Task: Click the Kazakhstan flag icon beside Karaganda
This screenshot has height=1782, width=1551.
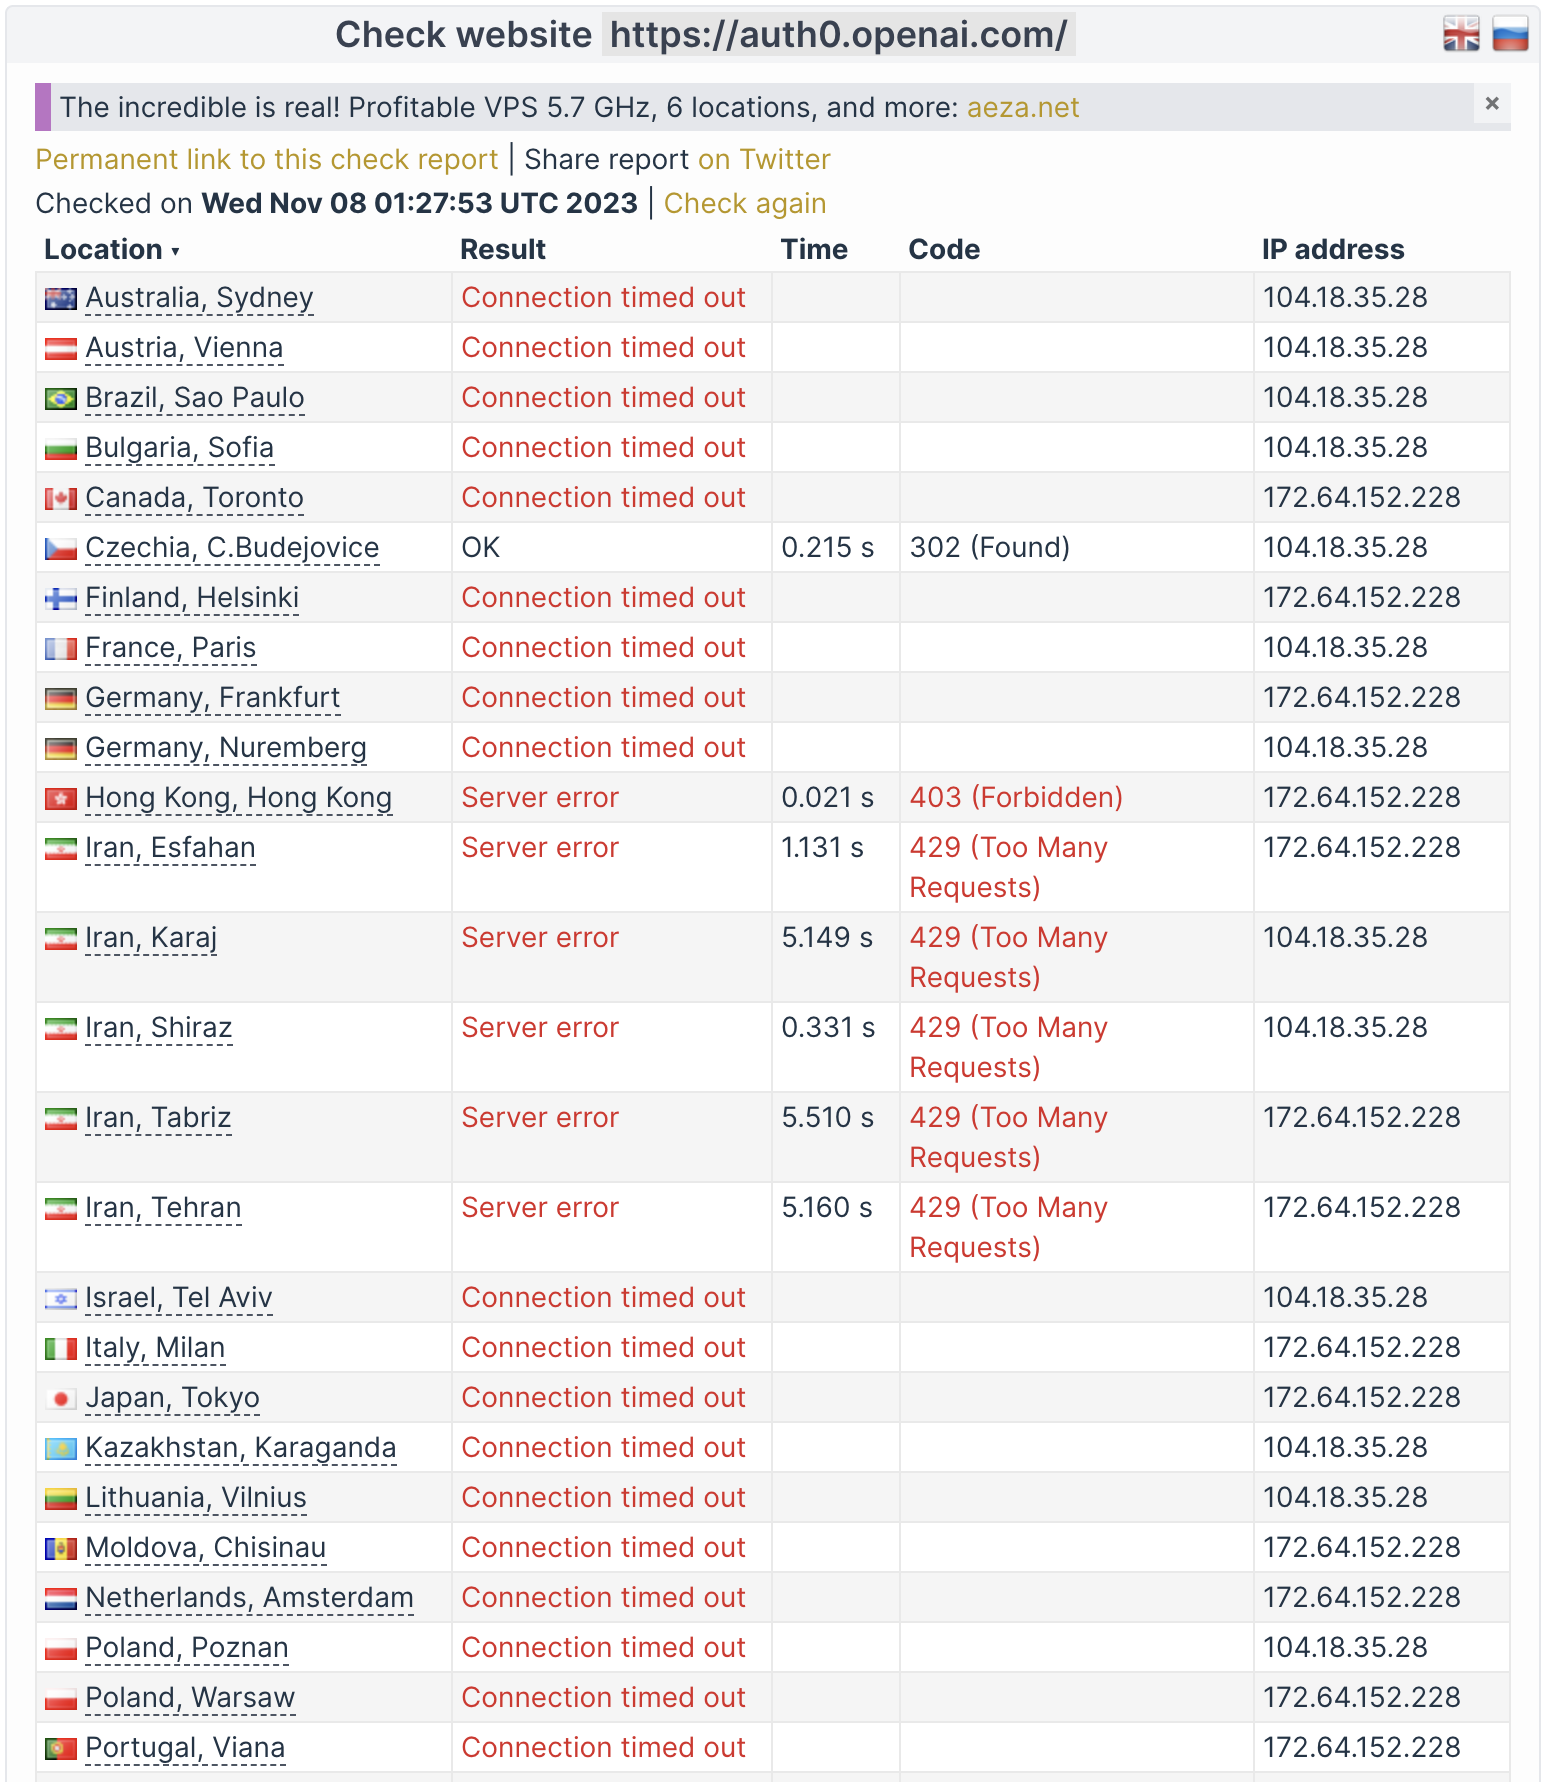Action: pyautogui.click(x=61, y=1448)
